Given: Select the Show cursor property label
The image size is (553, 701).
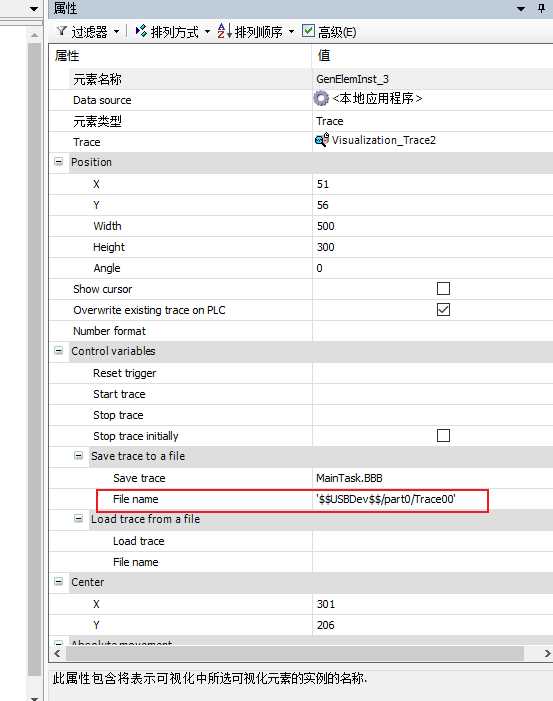Looking at the screenshot, I should pyautogui.click(x=102, y=289).
